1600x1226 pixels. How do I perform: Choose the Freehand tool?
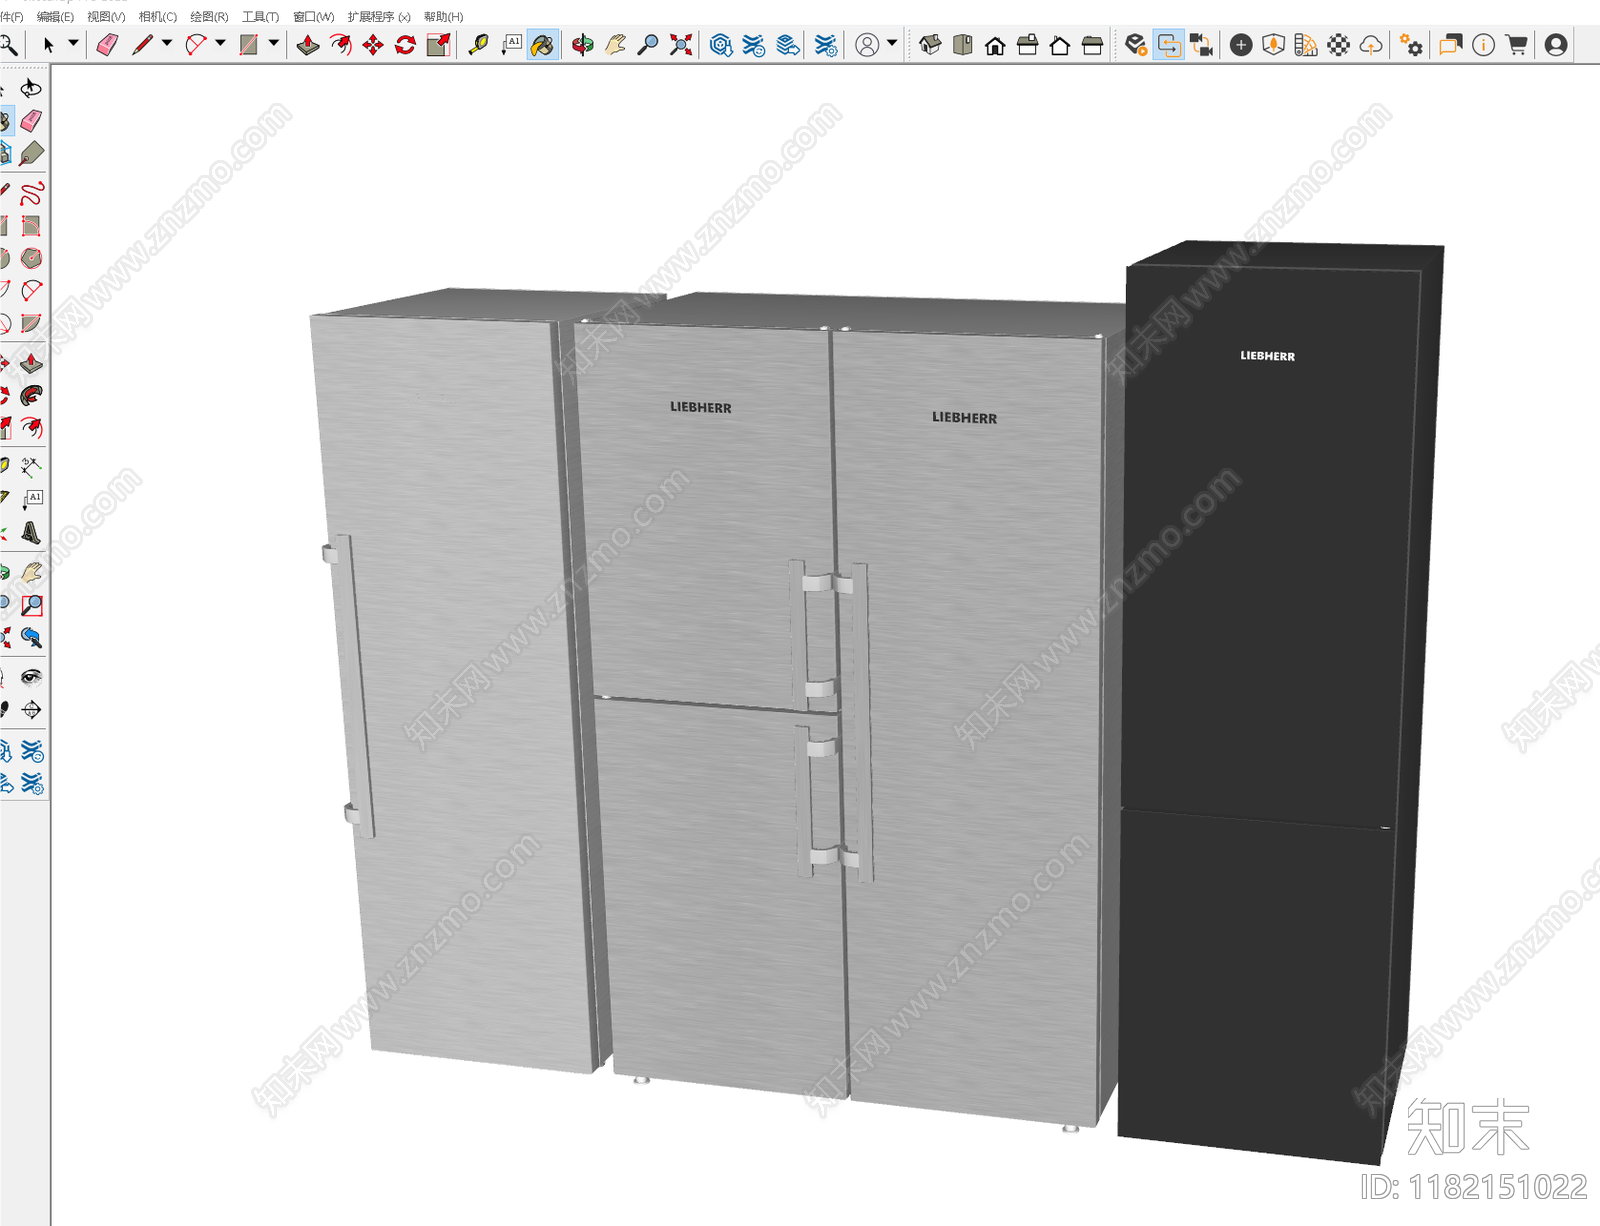[x=31, y=193]
